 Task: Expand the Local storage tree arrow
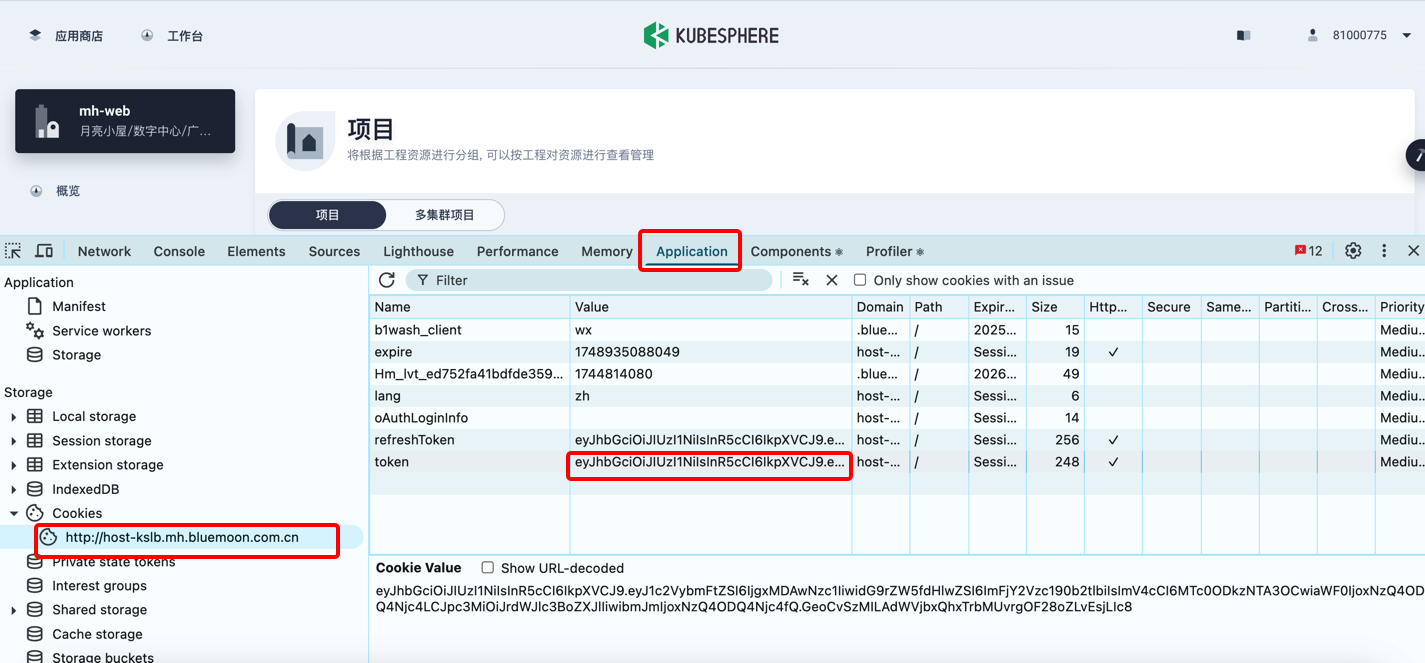coord(13,417)
